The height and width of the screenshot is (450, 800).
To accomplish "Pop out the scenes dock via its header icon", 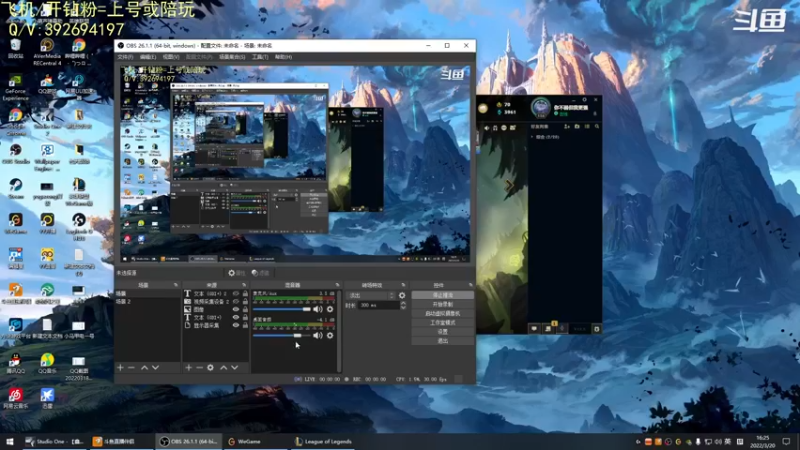I will click(x=176, y=285).
